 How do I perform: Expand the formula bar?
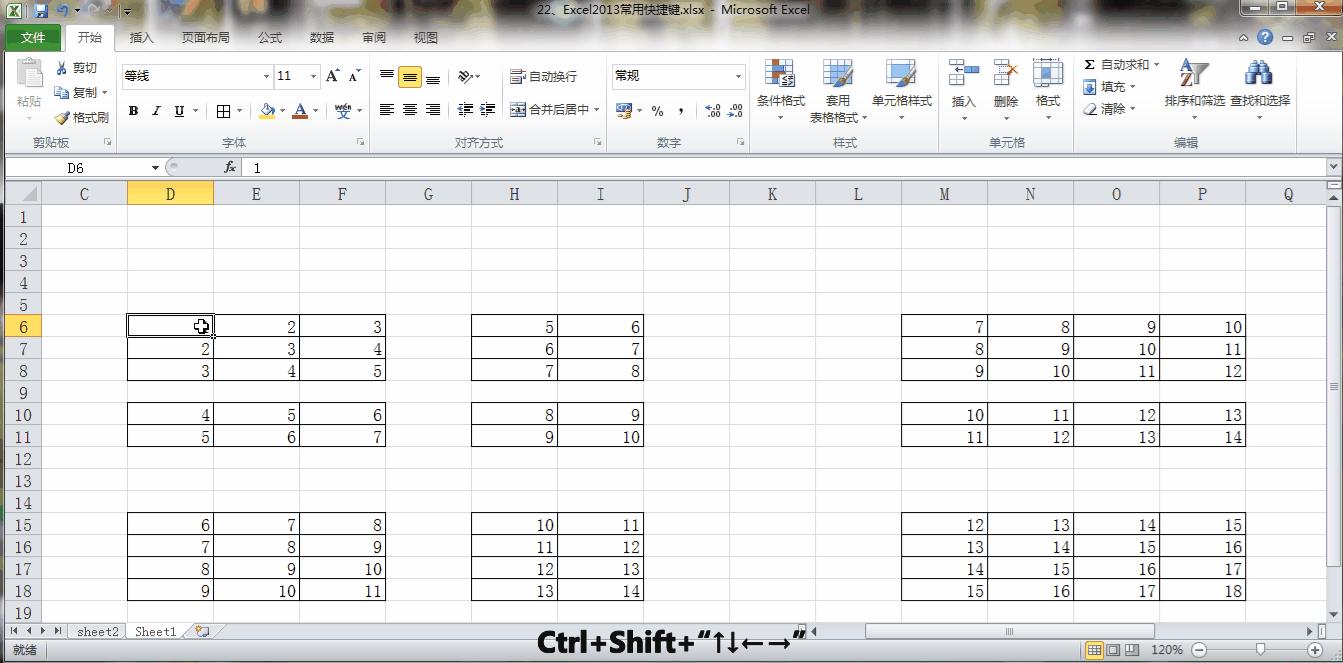[1334, 168]
